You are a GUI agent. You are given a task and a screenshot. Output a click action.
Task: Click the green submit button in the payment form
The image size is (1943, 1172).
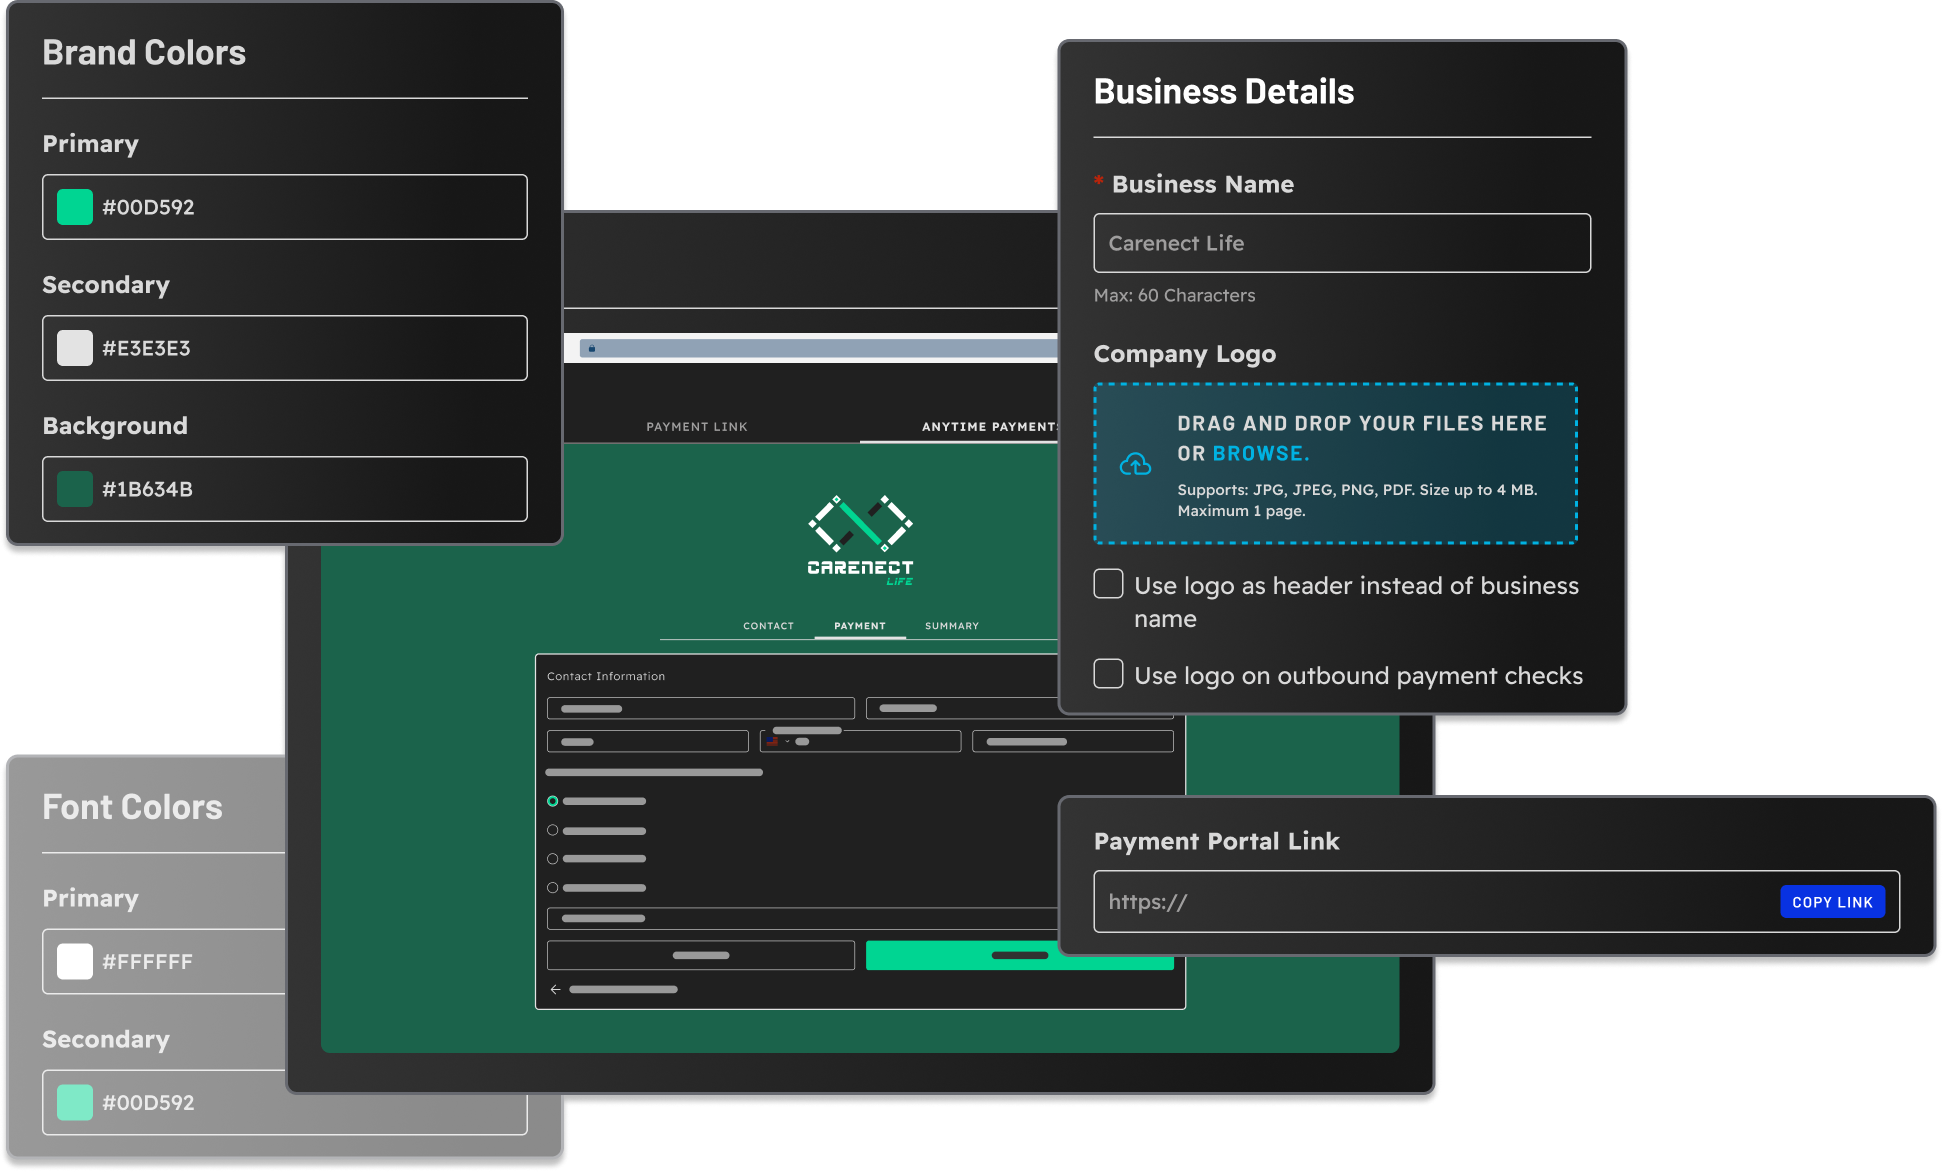coord(1019,956)
